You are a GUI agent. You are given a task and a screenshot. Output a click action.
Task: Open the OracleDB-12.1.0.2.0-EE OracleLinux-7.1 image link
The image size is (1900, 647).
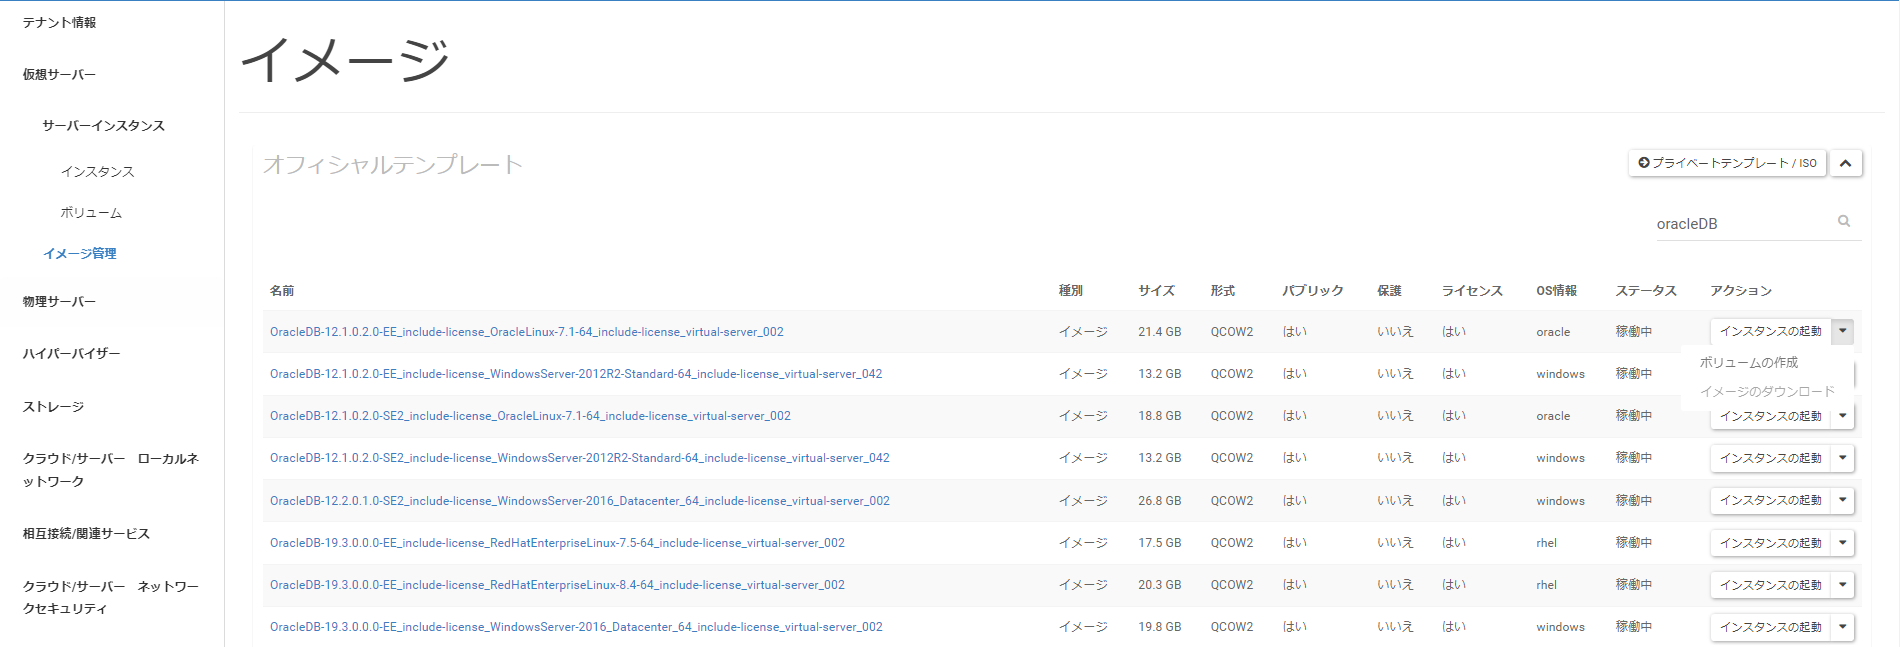[x=526, y=332]
